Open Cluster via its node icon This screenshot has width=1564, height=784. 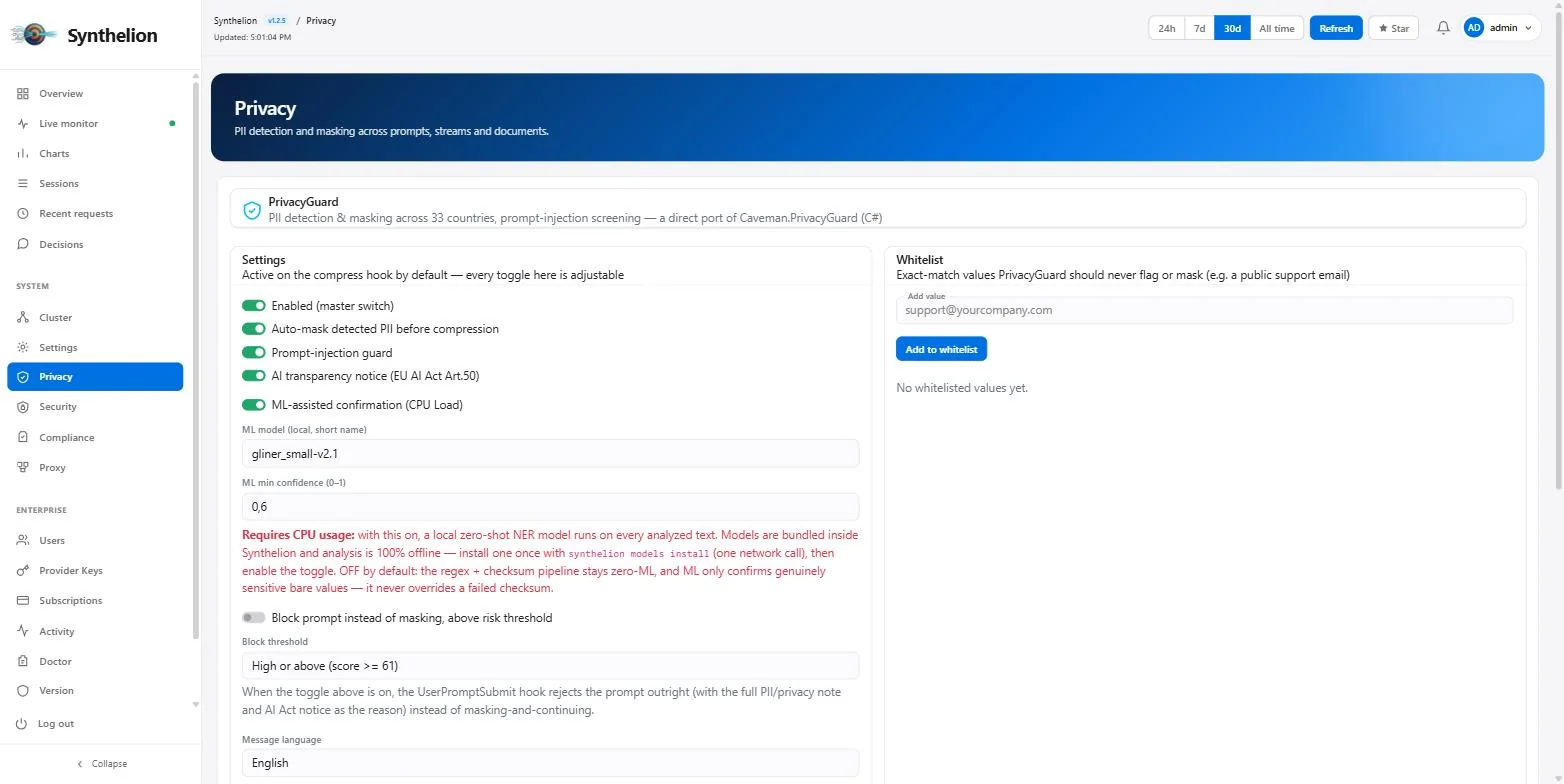[x=23, y=318]
